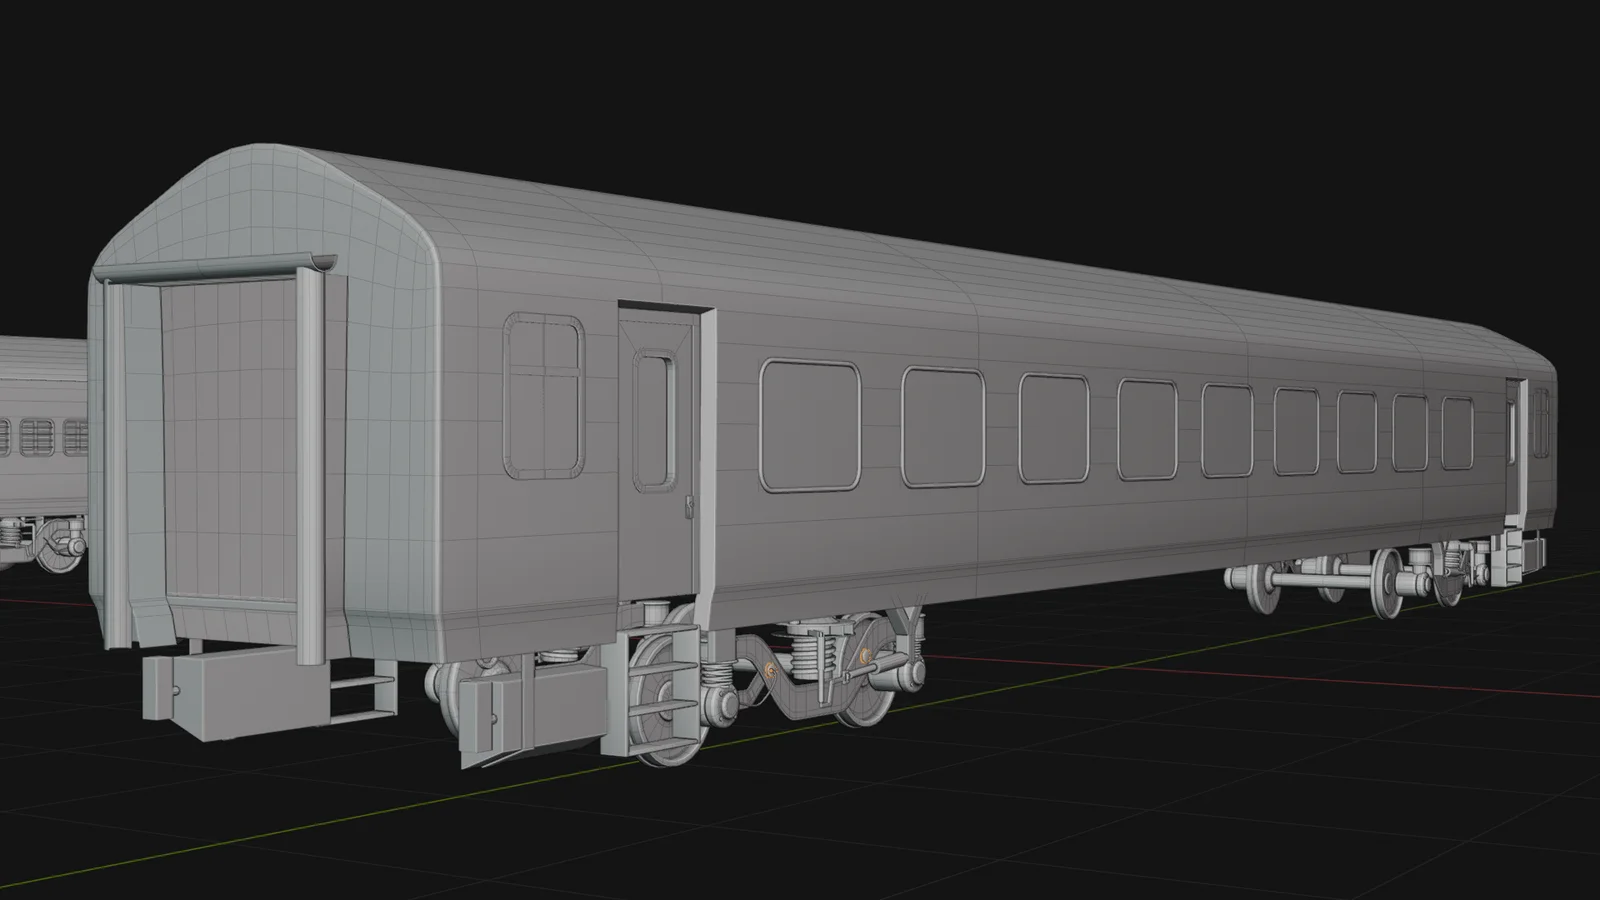Image resolution: width=1600 pixels, height=900 pixels.
Task: Click the second passenger window from side door
Action: click(x=942, y=428)
